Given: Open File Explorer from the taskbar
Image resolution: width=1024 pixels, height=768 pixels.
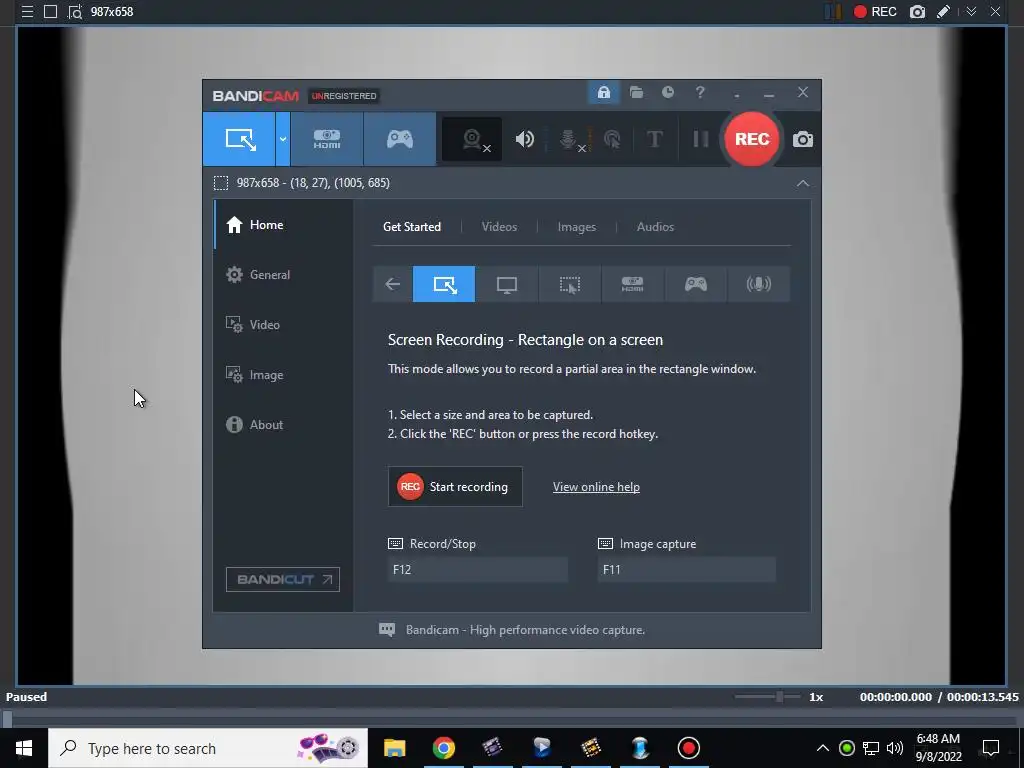Looking at the screenshot, I should (394, 748).
